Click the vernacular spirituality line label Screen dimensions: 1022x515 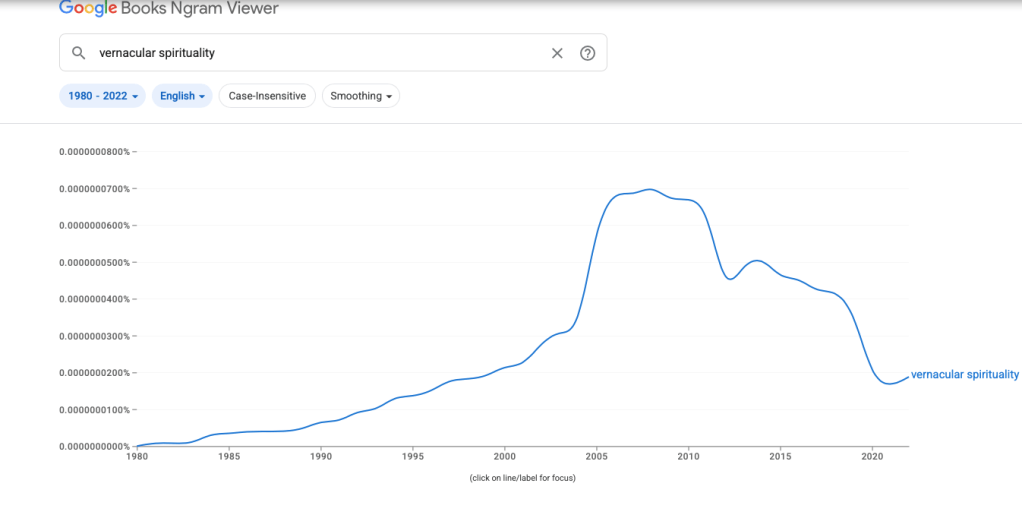[x=964, y=375]
